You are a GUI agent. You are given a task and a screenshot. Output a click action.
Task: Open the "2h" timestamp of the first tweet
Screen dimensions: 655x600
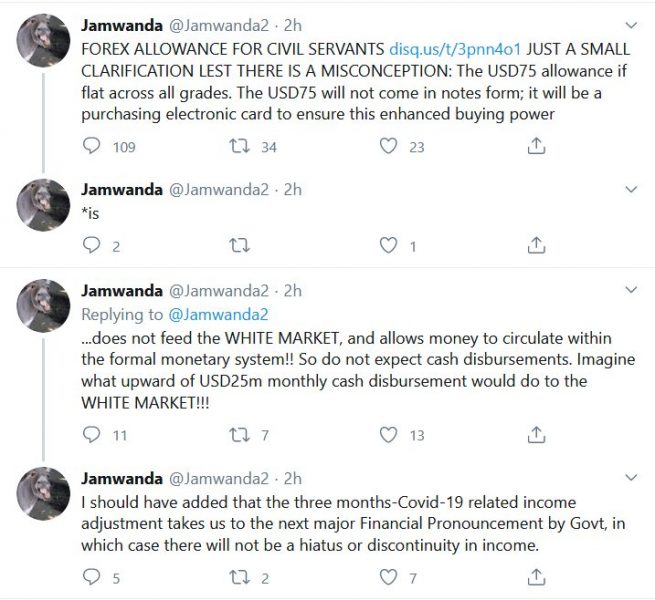point(291,25)
